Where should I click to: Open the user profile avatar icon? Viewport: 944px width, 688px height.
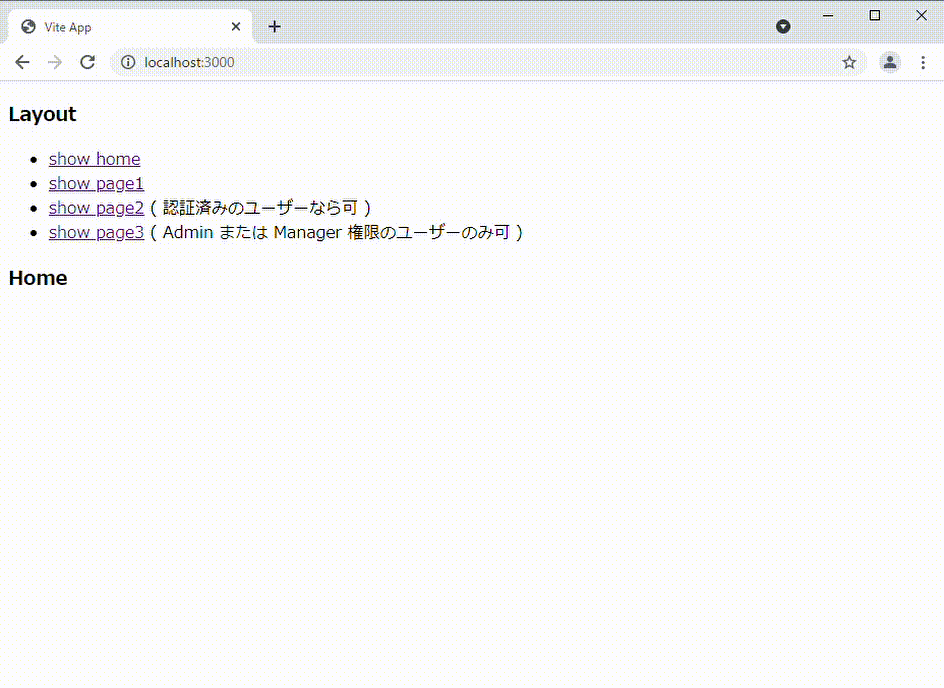[890, 62]
